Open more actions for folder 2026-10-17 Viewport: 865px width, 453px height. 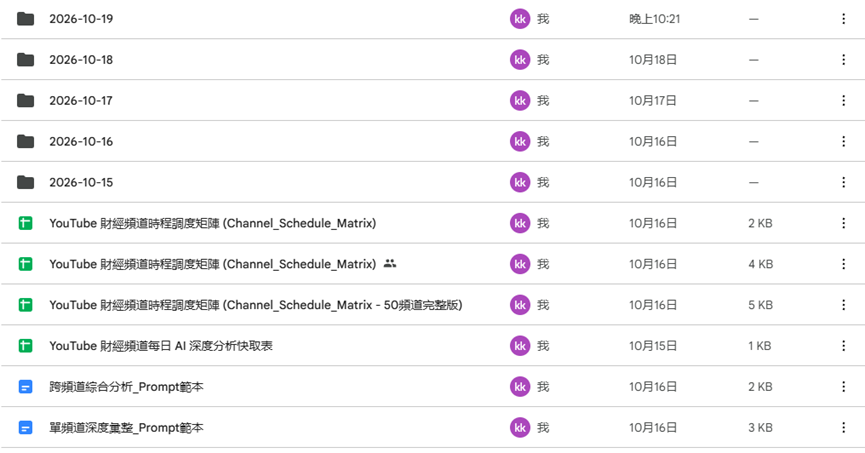(x=843, y=100)
